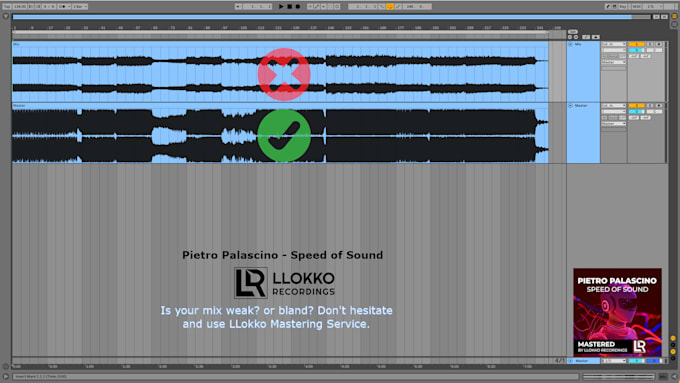680x383 pixels.
Task: Set Master audio track monitor to Auto
Action: click(613, 118)
